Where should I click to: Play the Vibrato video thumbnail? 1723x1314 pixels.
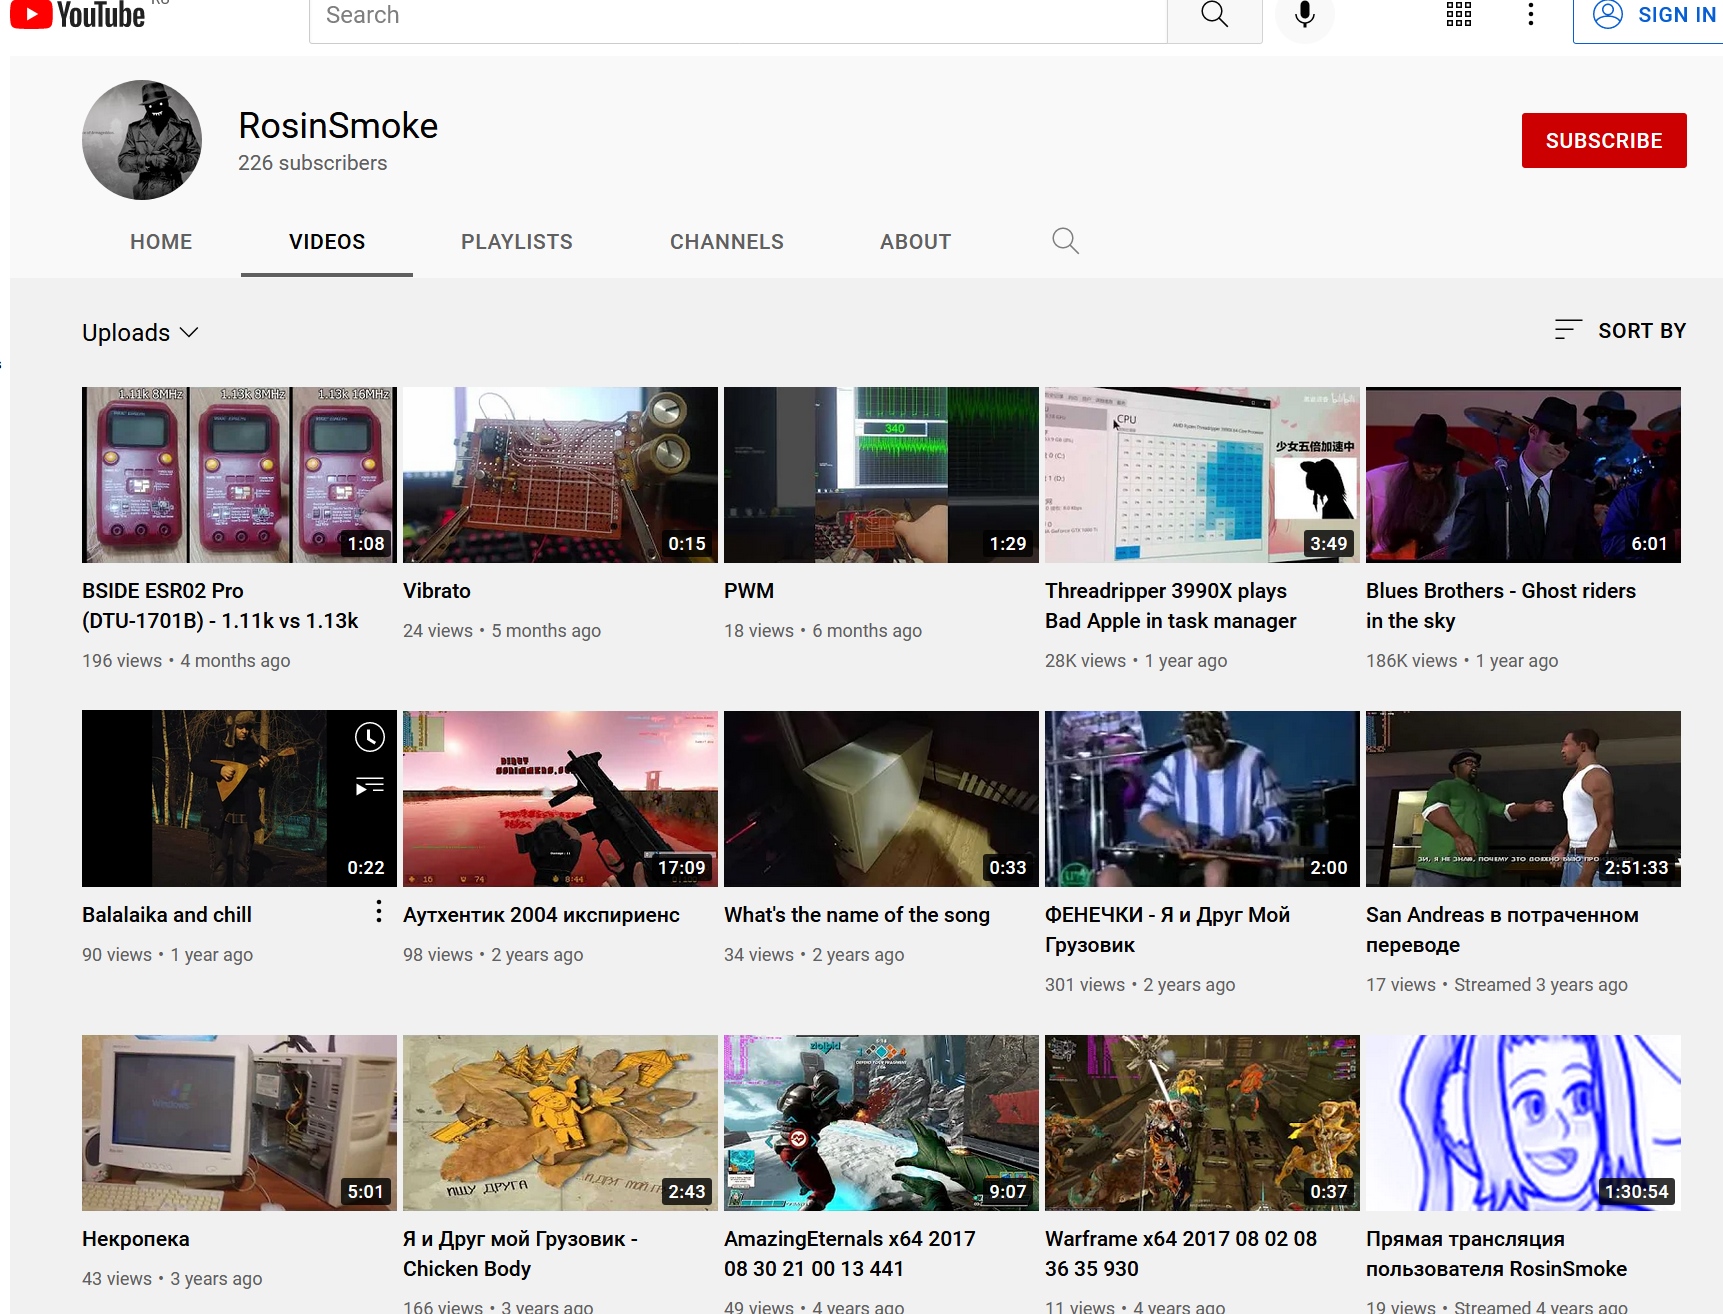[x=560, y=475]
